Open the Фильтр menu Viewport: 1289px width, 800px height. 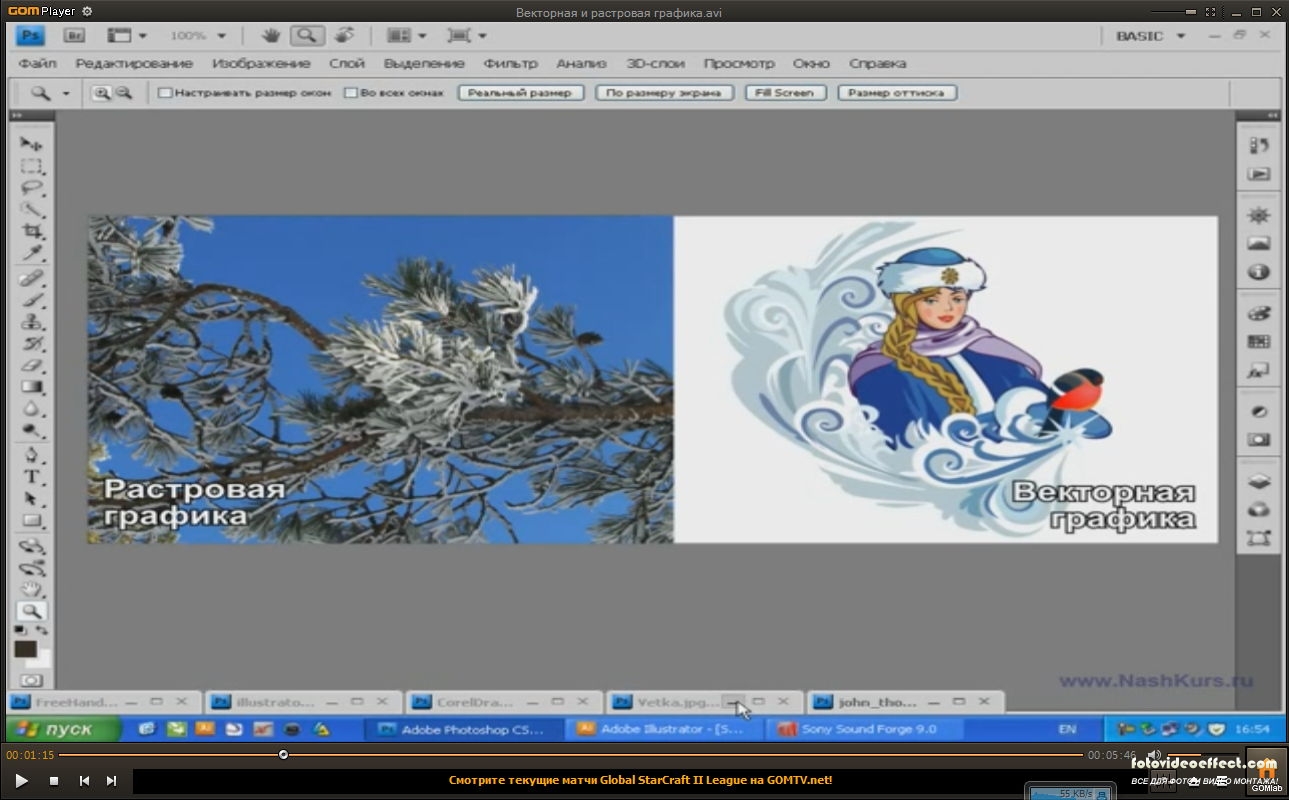click(x=511, y=63)
